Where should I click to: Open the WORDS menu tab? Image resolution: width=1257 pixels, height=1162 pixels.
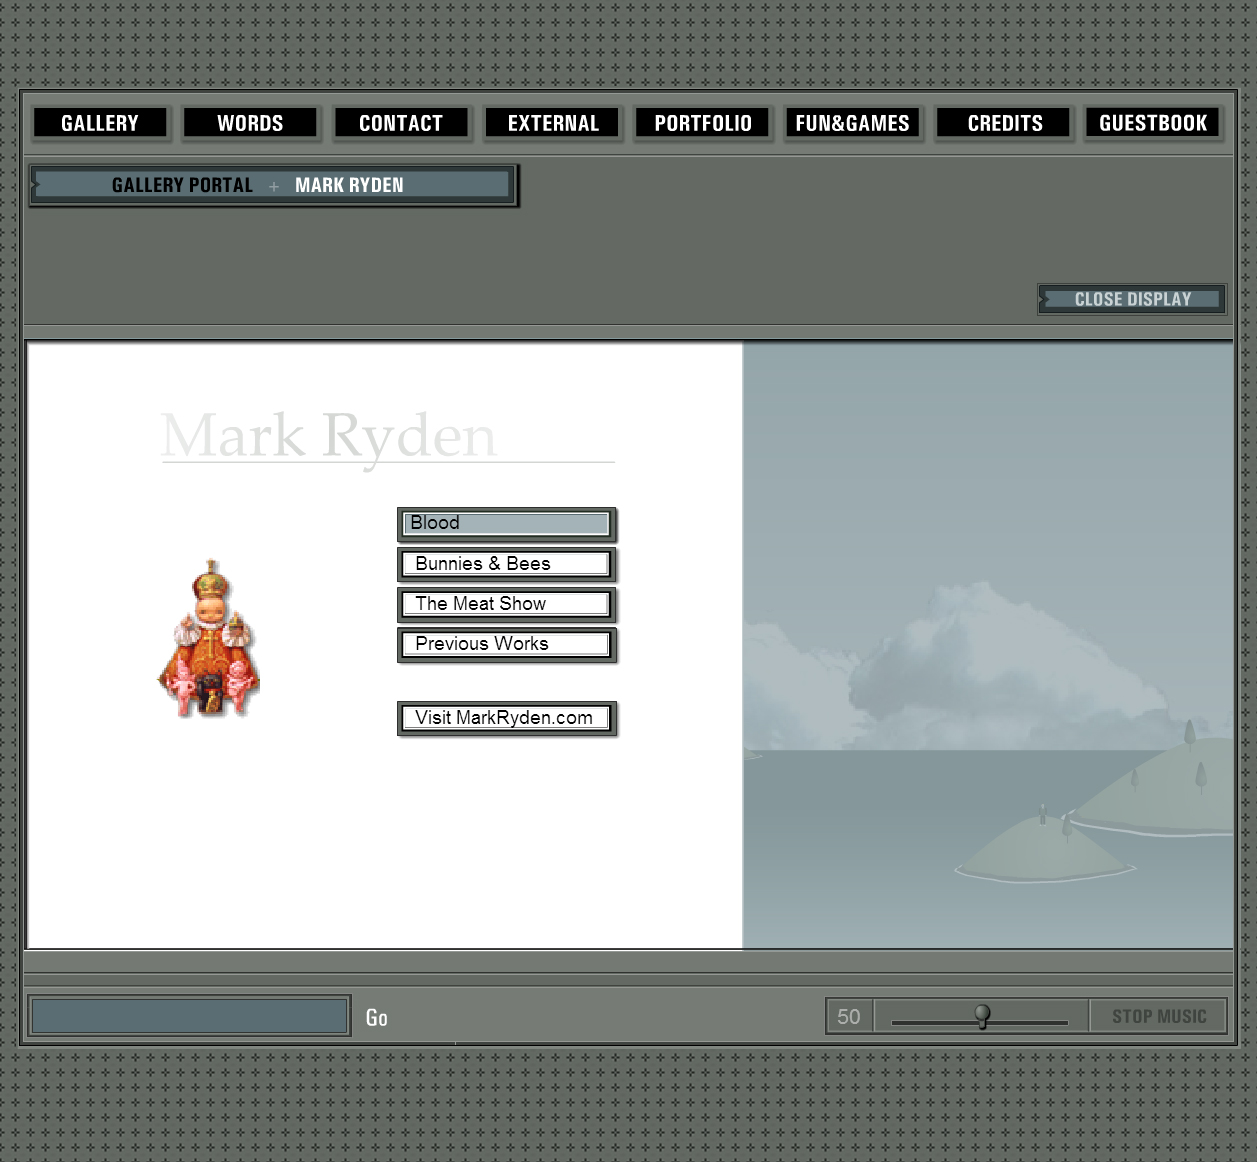pos(250,123)
